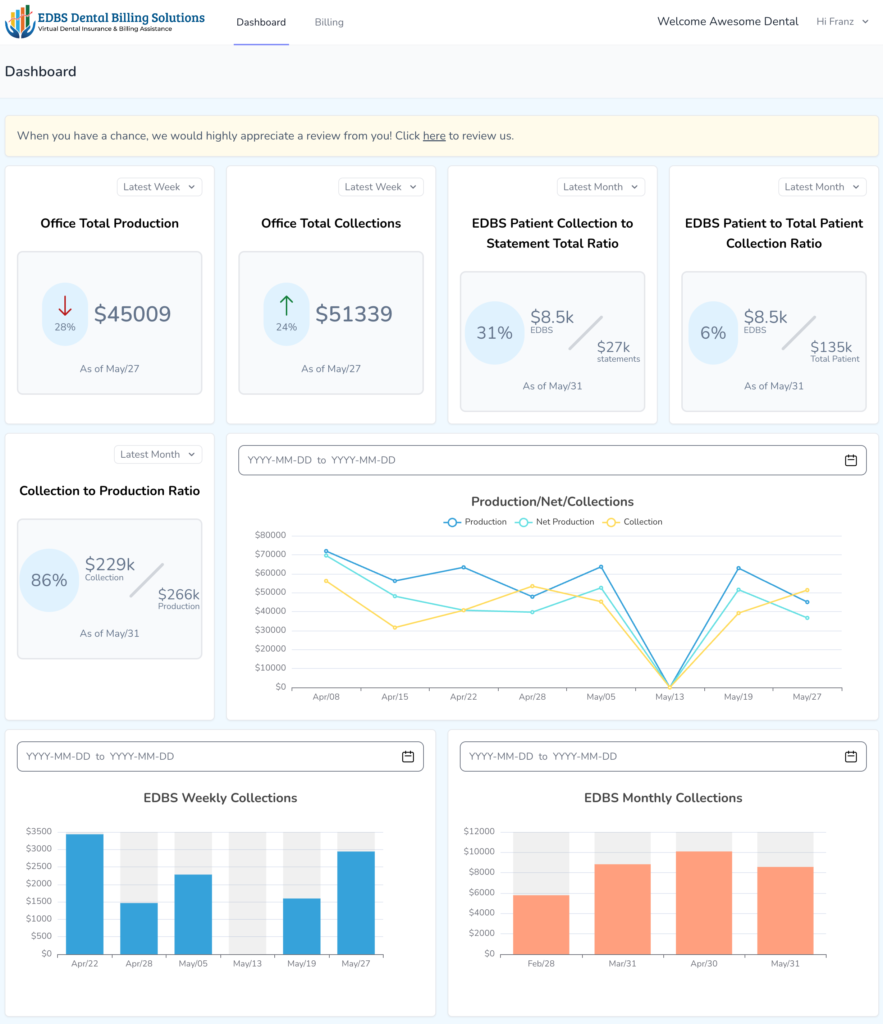Toggle Collection series in chart legend

pyautogui.click(x=634, y=522)
